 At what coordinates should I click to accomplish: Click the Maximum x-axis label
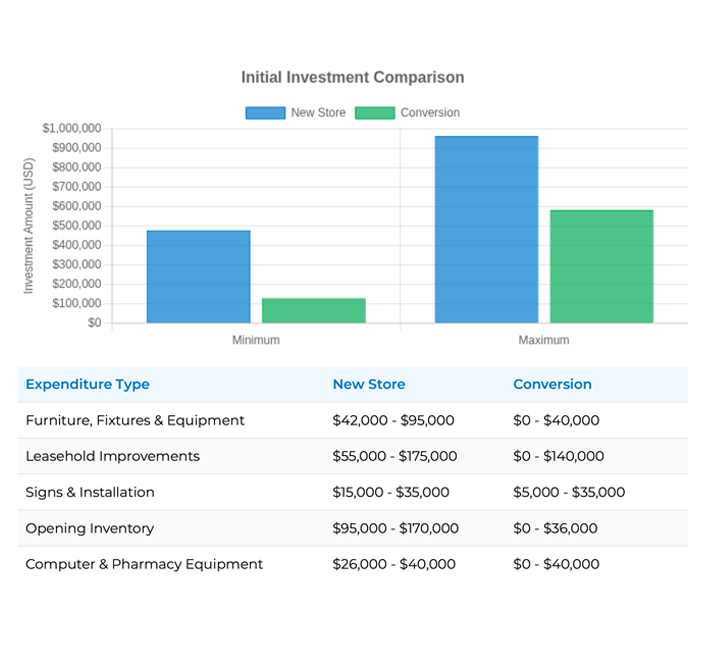pos(543,340)
